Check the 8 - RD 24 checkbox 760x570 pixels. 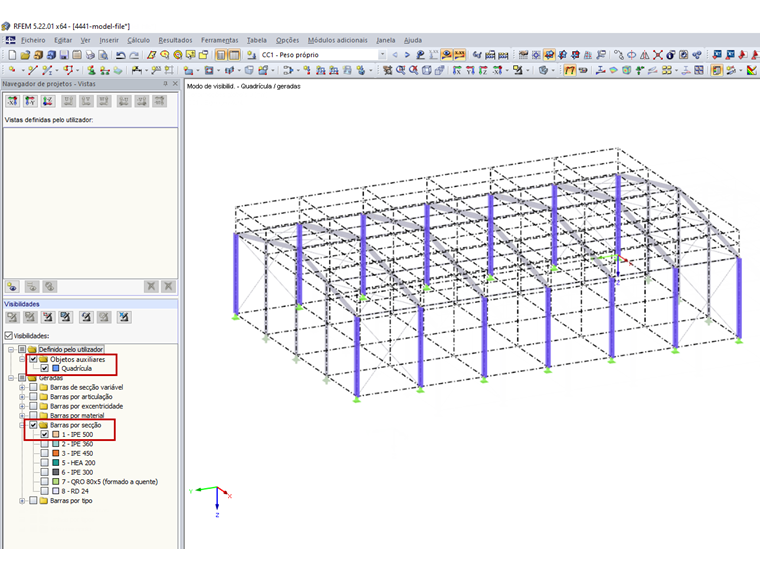45,491
